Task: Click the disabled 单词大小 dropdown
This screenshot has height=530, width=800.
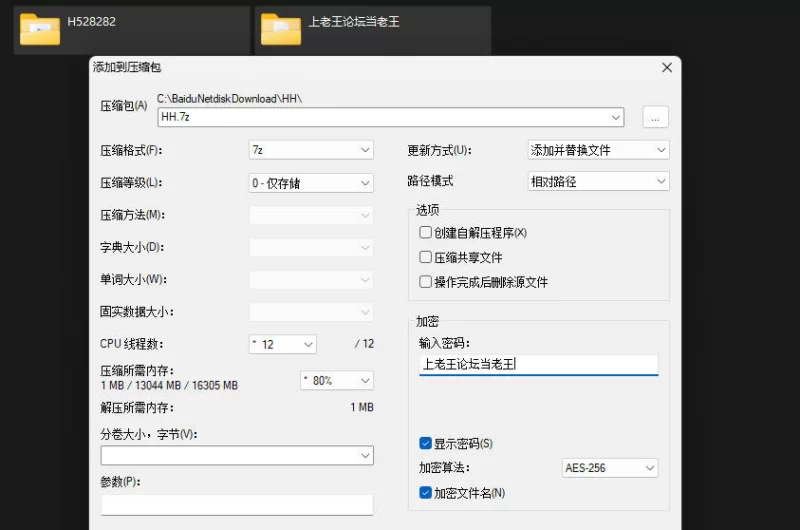Action: [311, 280]
